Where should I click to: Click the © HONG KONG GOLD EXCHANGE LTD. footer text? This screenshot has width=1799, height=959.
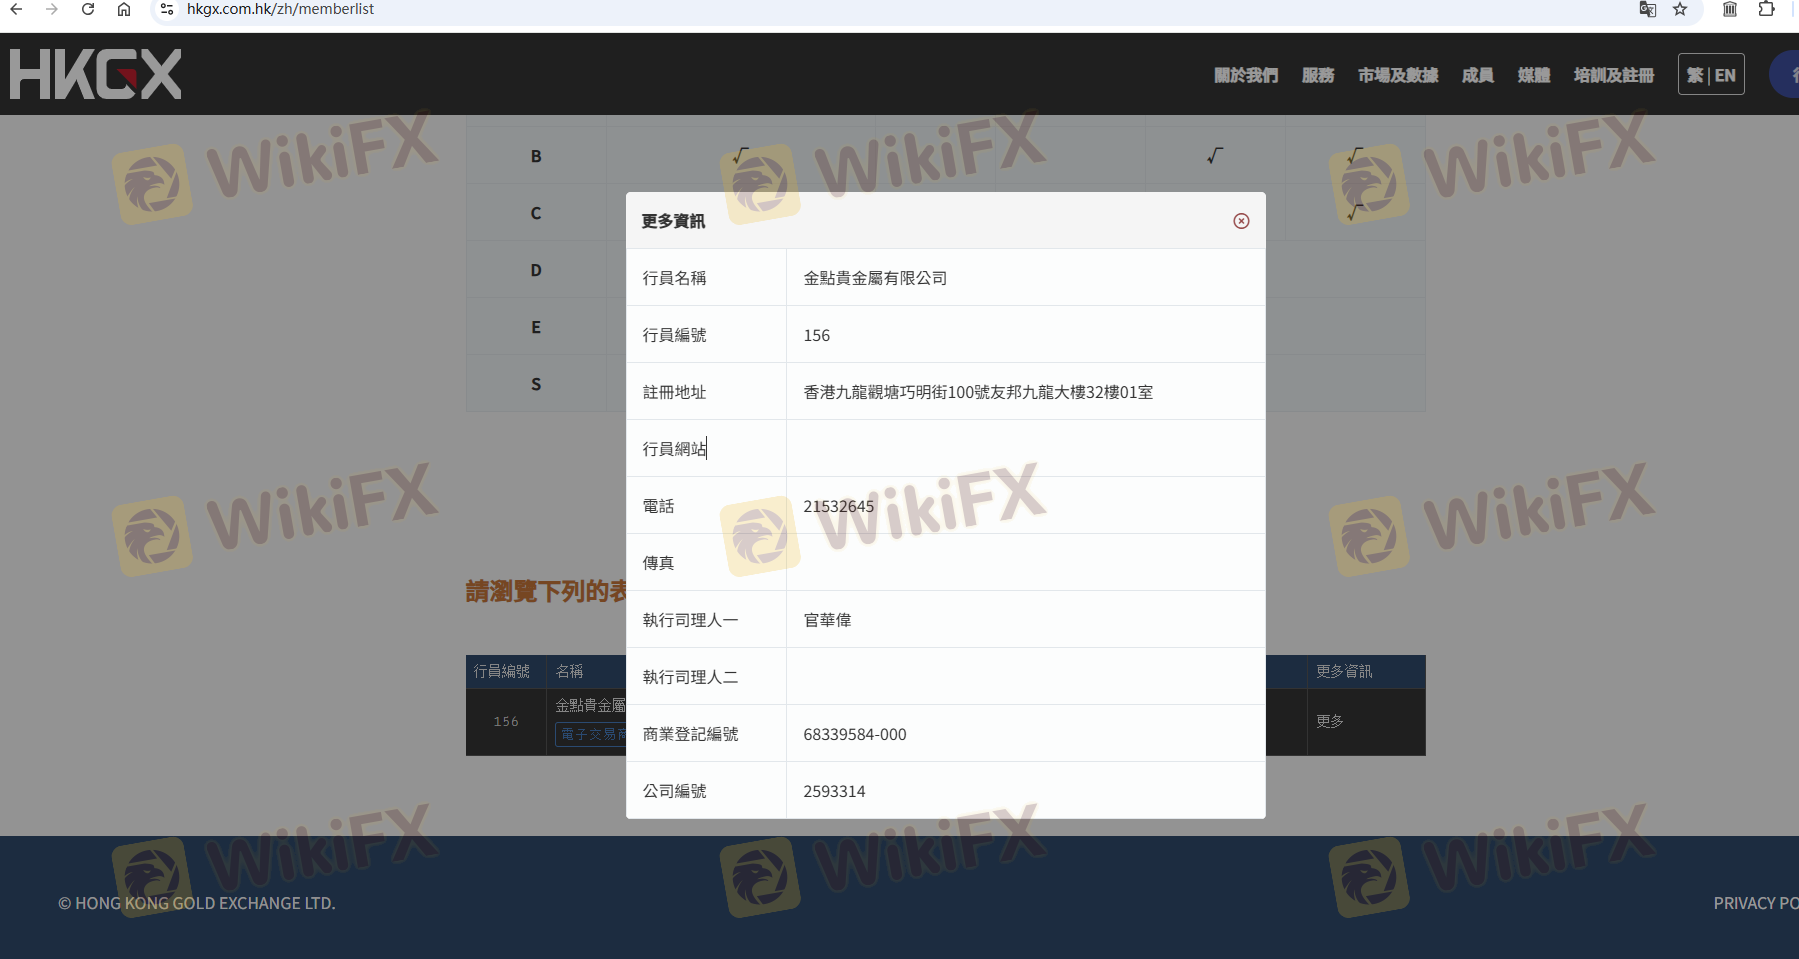coord(197,903)
